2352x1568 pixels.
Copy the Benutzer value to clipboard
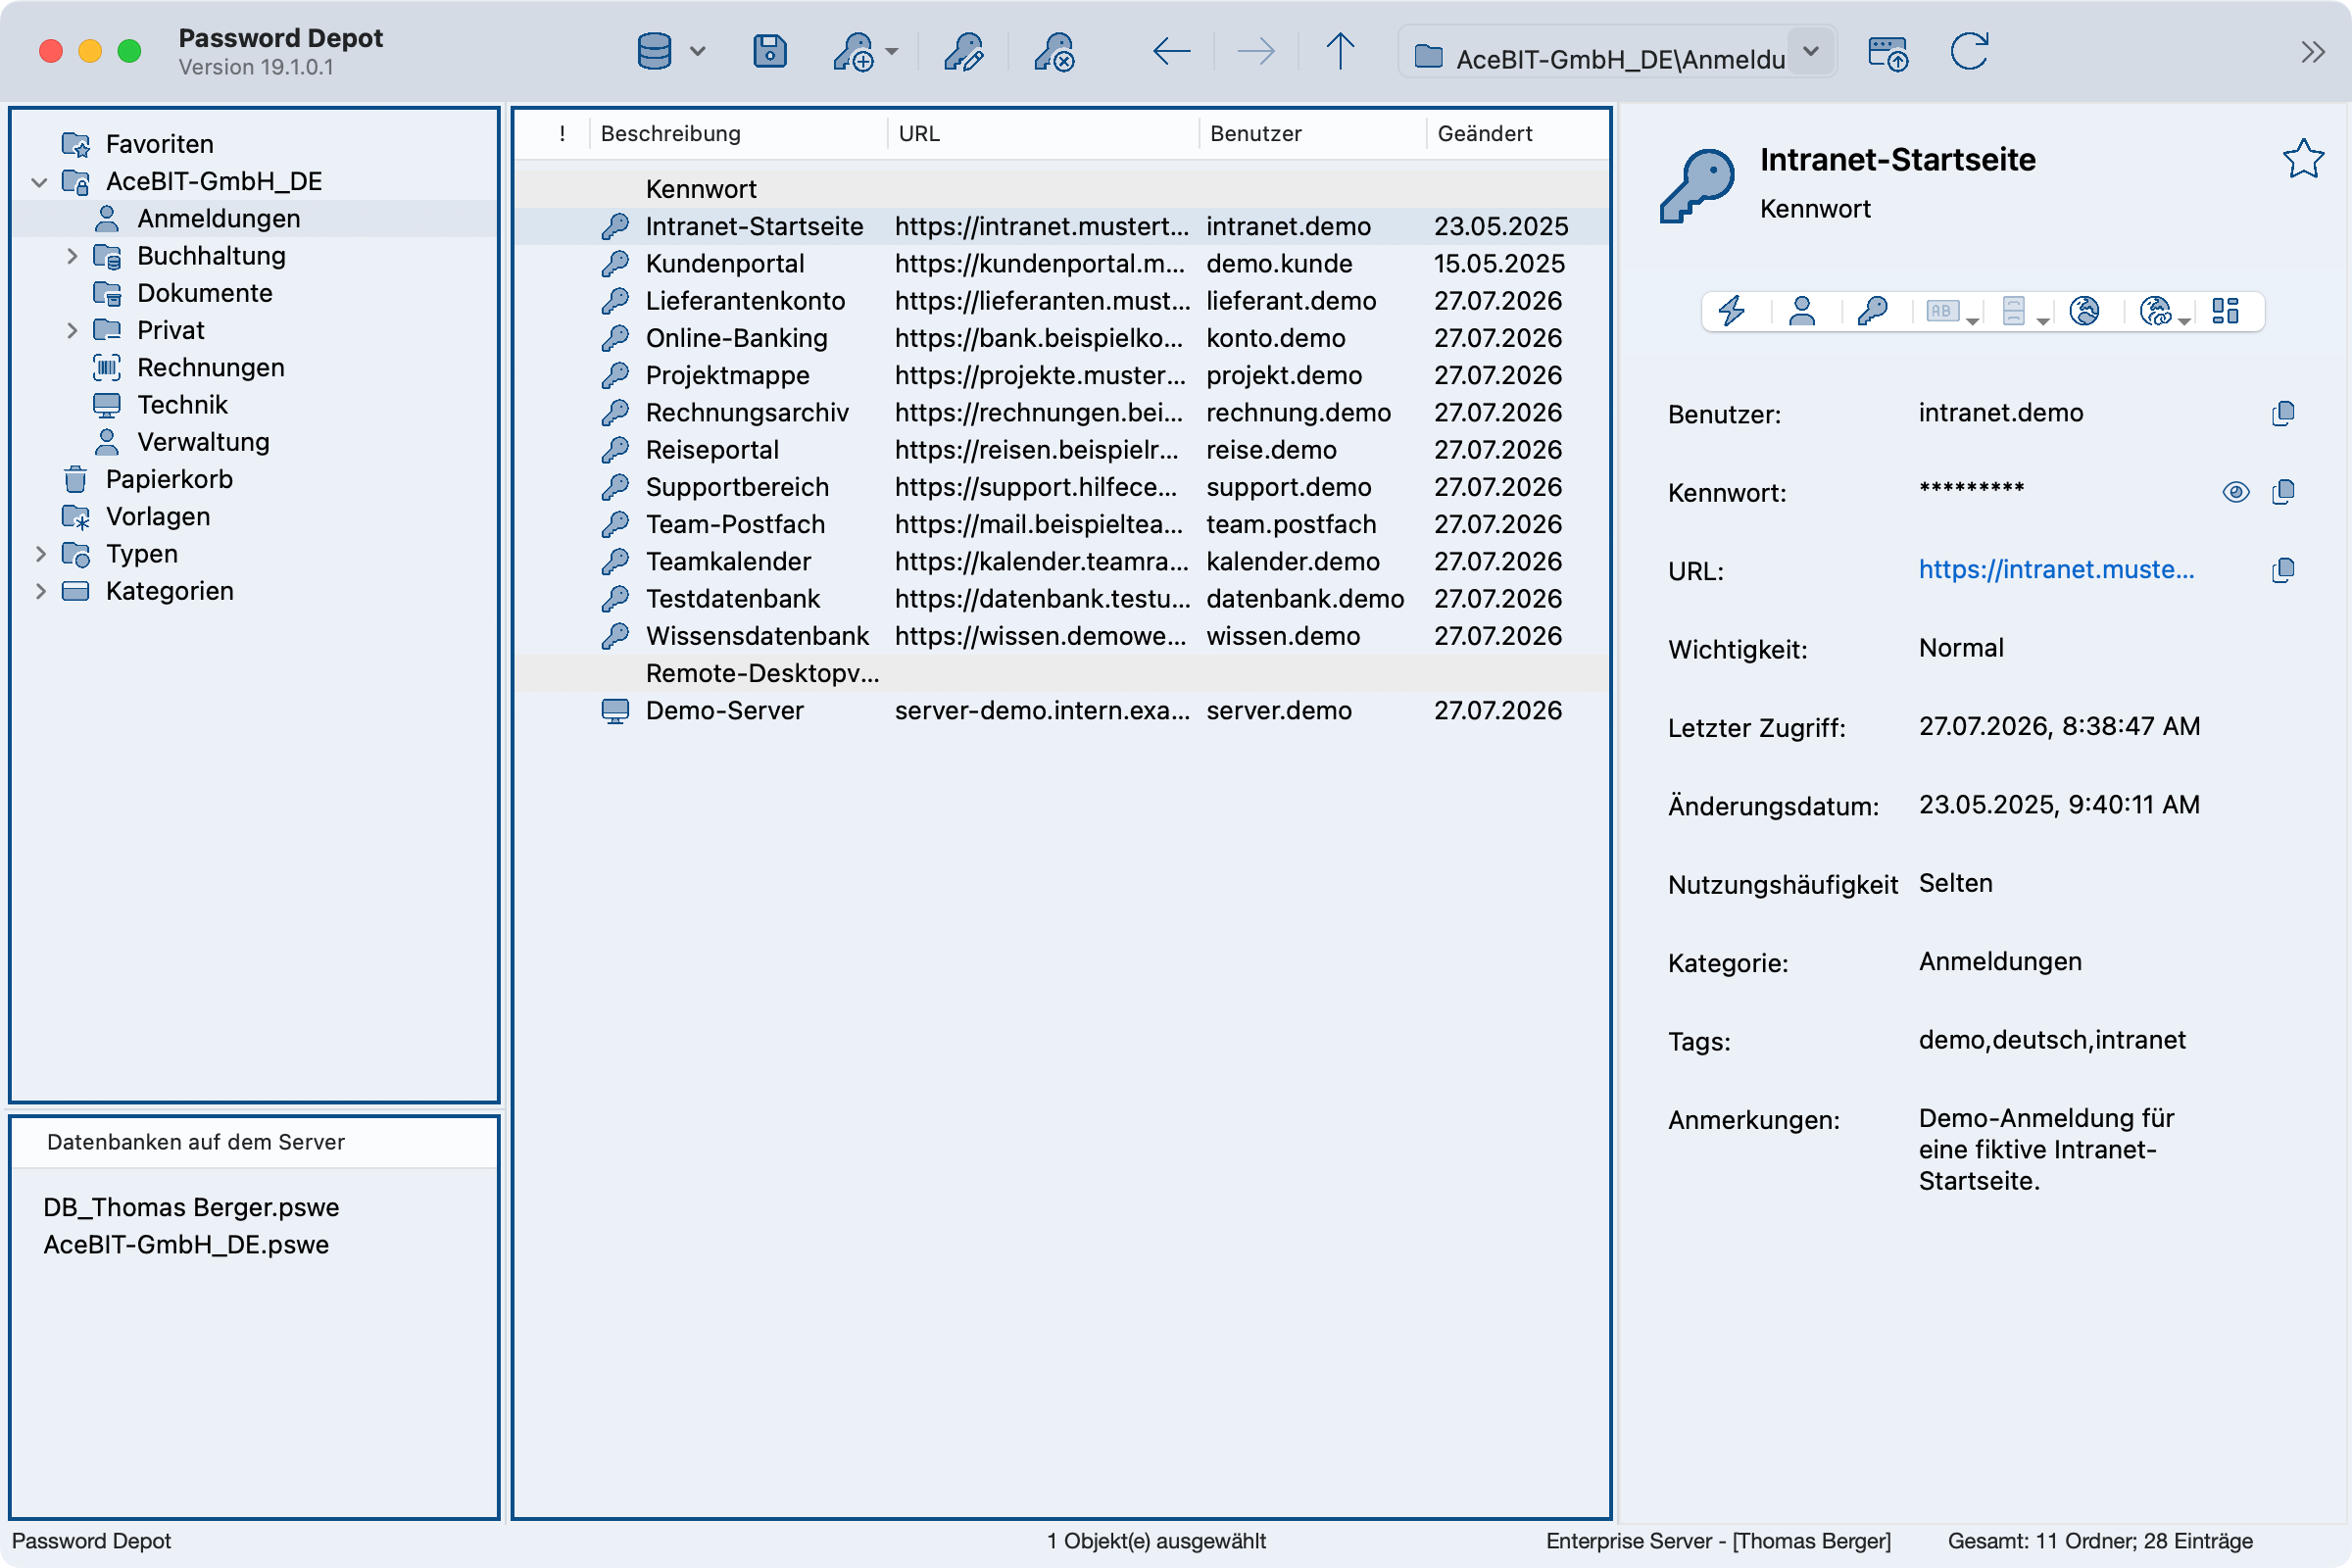pos(2283,413)
